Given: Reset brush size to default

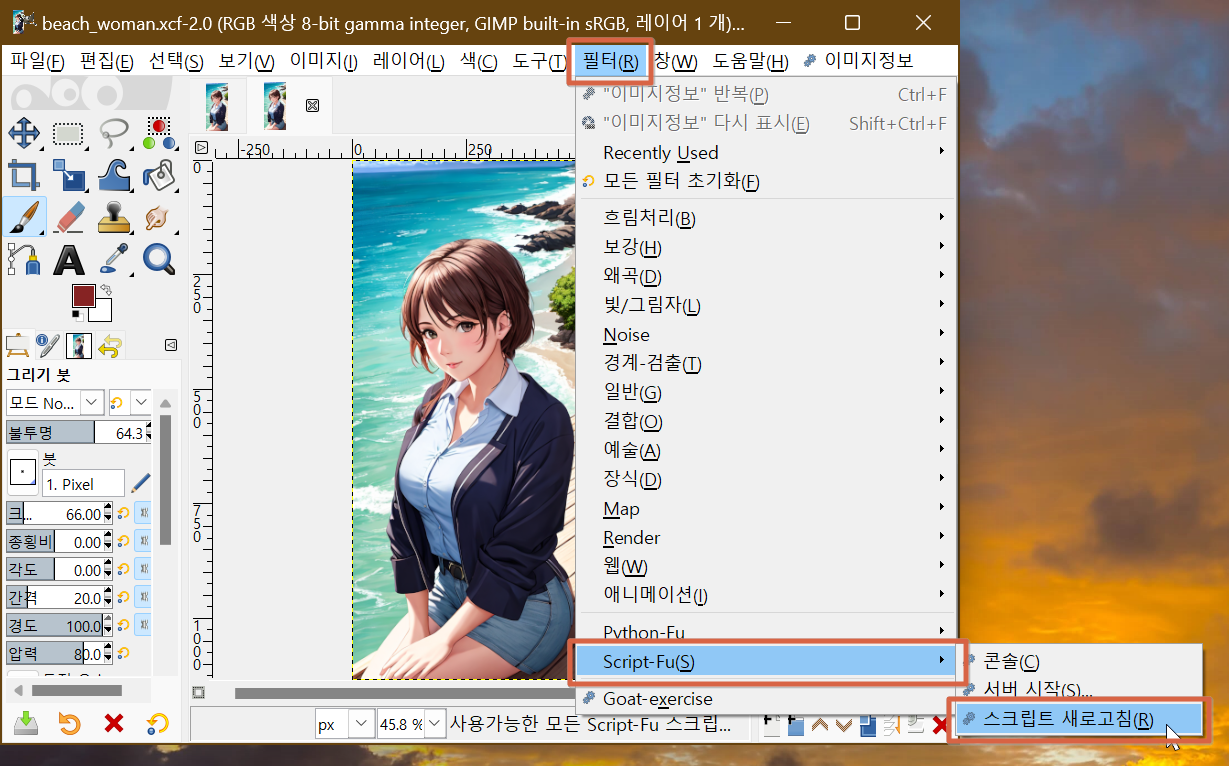Looking at the screenshot, I should pyautogui.click(x=124, y=514).
